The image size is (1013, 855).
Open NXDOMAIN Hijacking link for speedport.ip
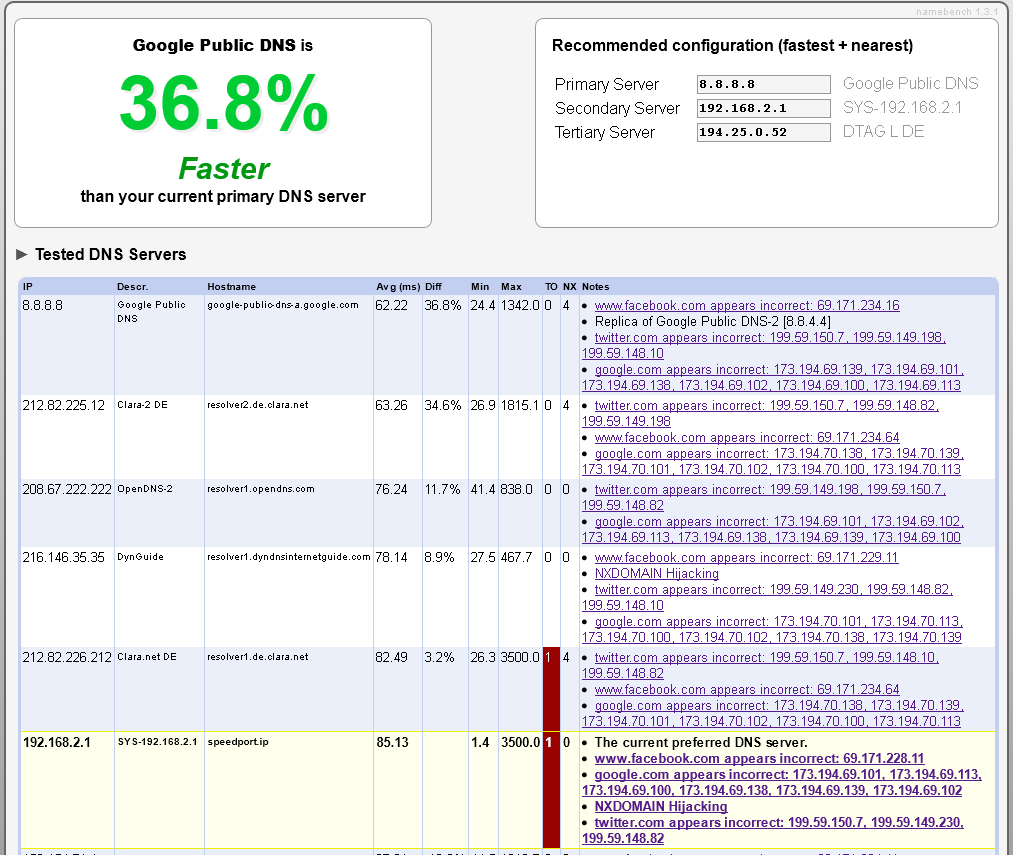[x=660, y=807]
